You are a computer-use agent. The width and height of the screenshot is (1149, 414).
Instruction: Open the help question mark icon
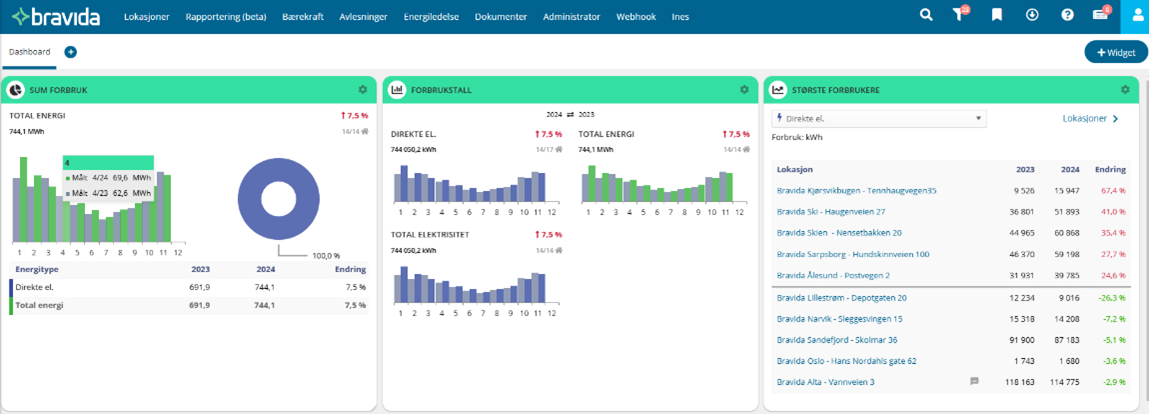pyautogui.click(x=1067, y=15)
